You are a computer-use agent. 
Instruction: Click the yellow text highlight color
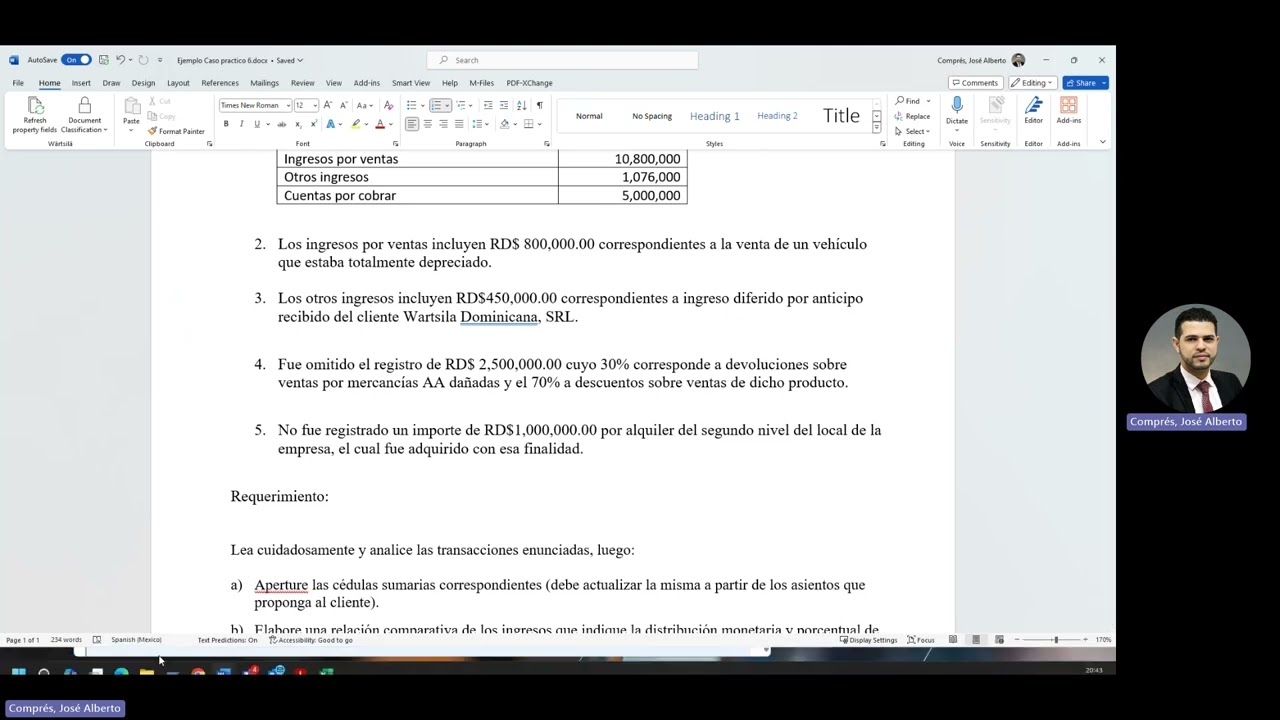pos(355,124)
